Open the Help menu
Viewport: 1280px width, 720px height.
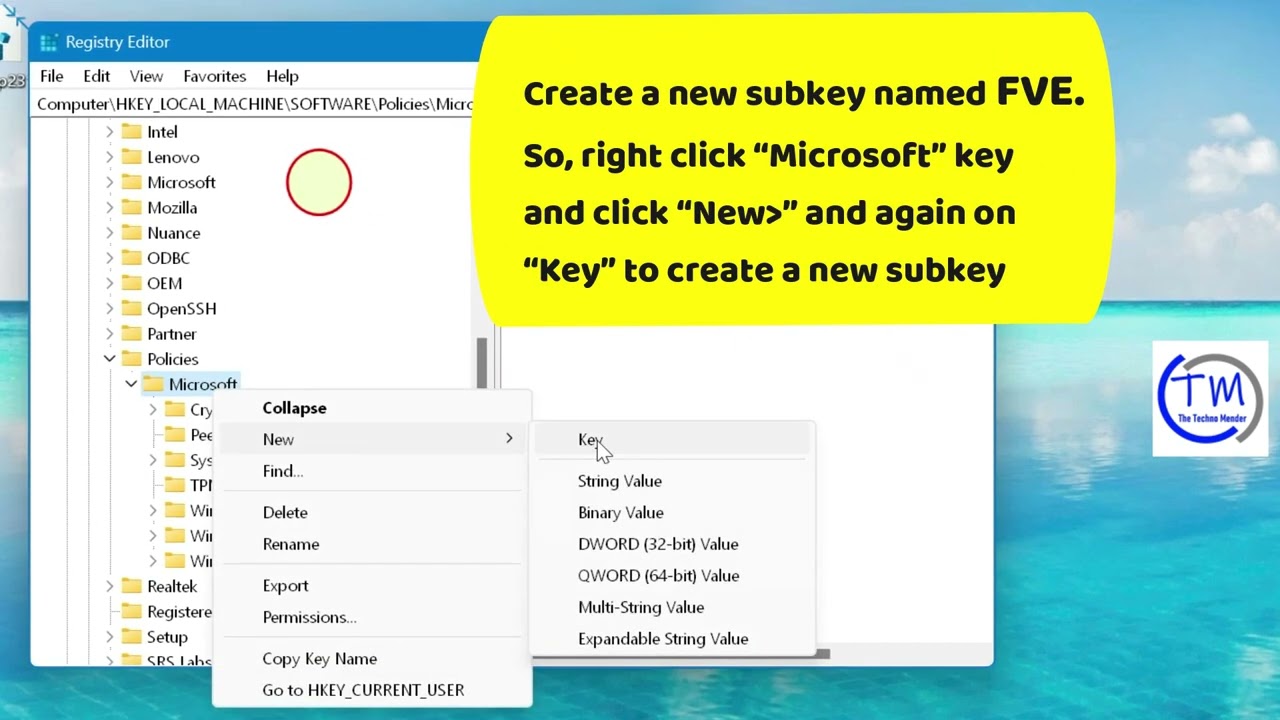282,76
